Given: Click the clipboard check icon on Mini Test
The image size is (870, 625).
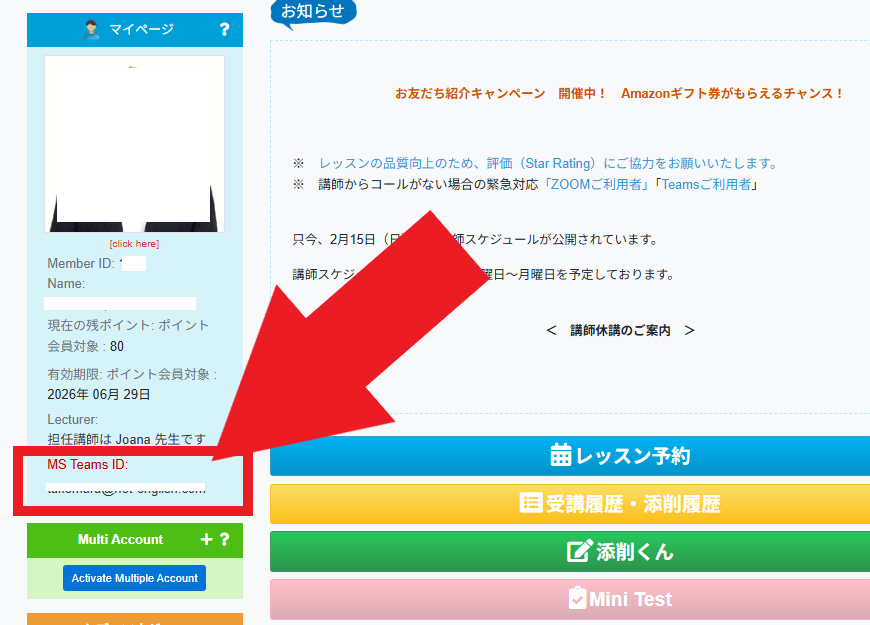Looking at the screenshot, I should (577, 599).
